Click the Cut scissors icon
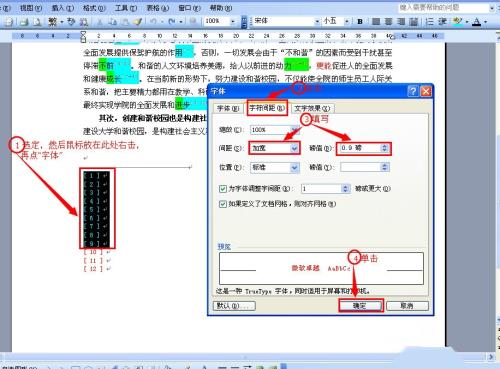This screenshot has height=369, width=500. [x=100, y=22]
